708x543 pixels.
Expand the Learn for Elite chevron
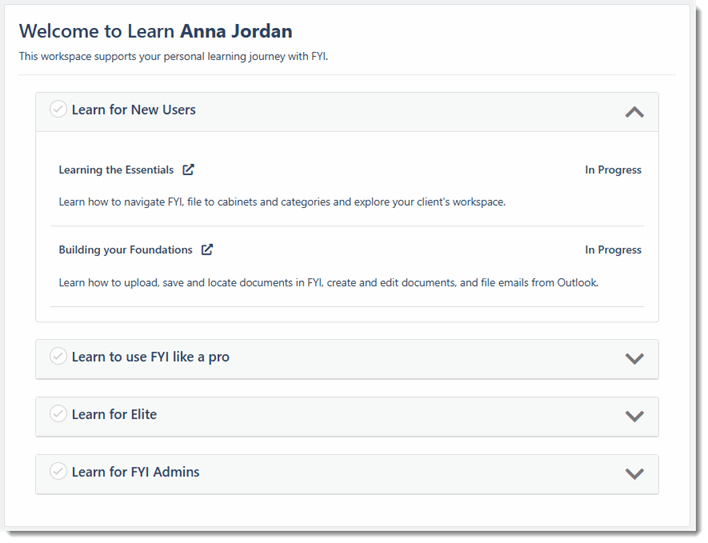[634, 416]
